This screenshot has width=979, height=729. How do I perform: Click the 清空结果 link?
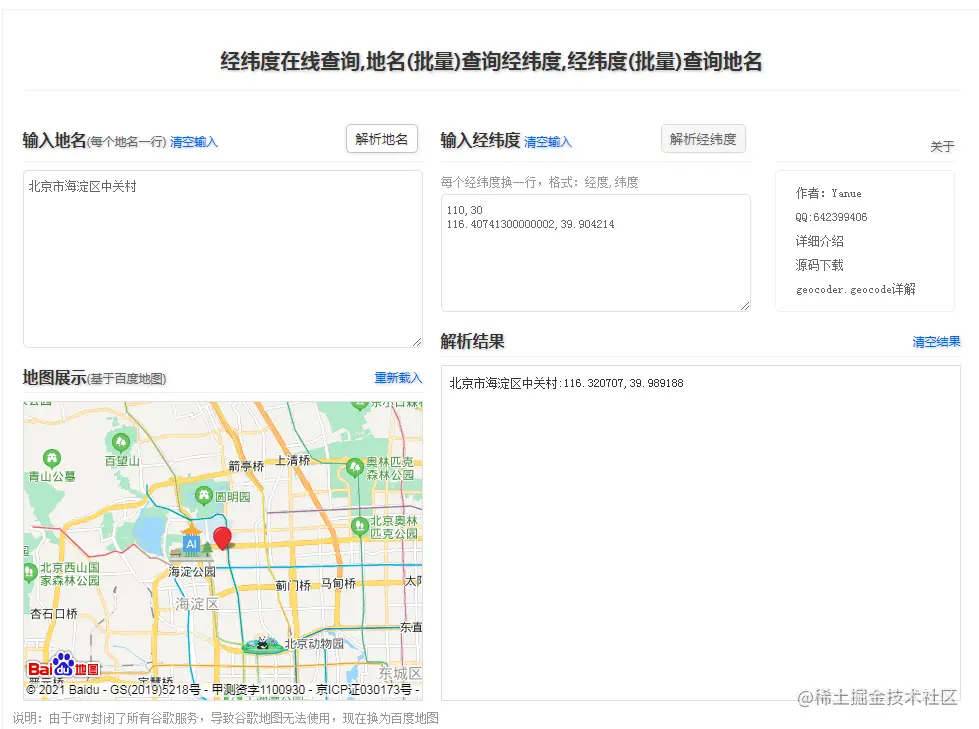[x=936, y=342]
